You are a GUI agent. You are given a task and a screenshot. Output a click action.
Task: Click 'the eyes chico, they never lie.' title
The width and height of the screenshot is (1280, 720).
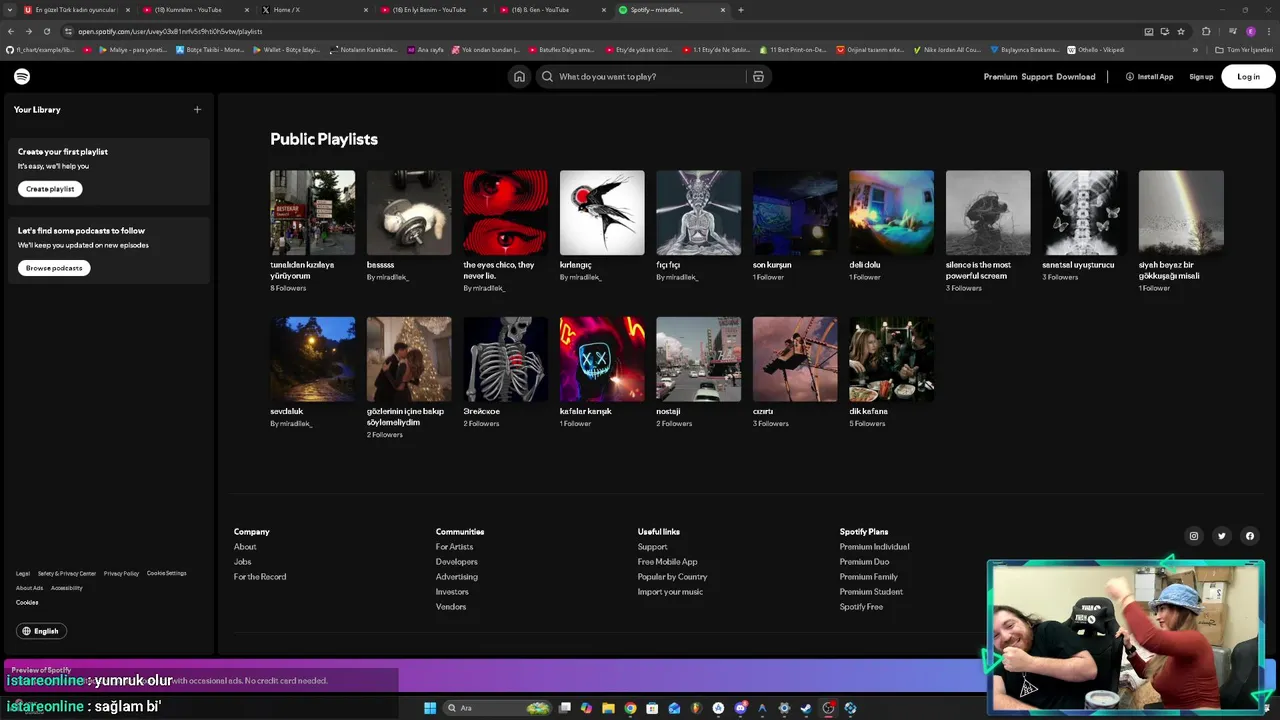click(x=500, y=270)
